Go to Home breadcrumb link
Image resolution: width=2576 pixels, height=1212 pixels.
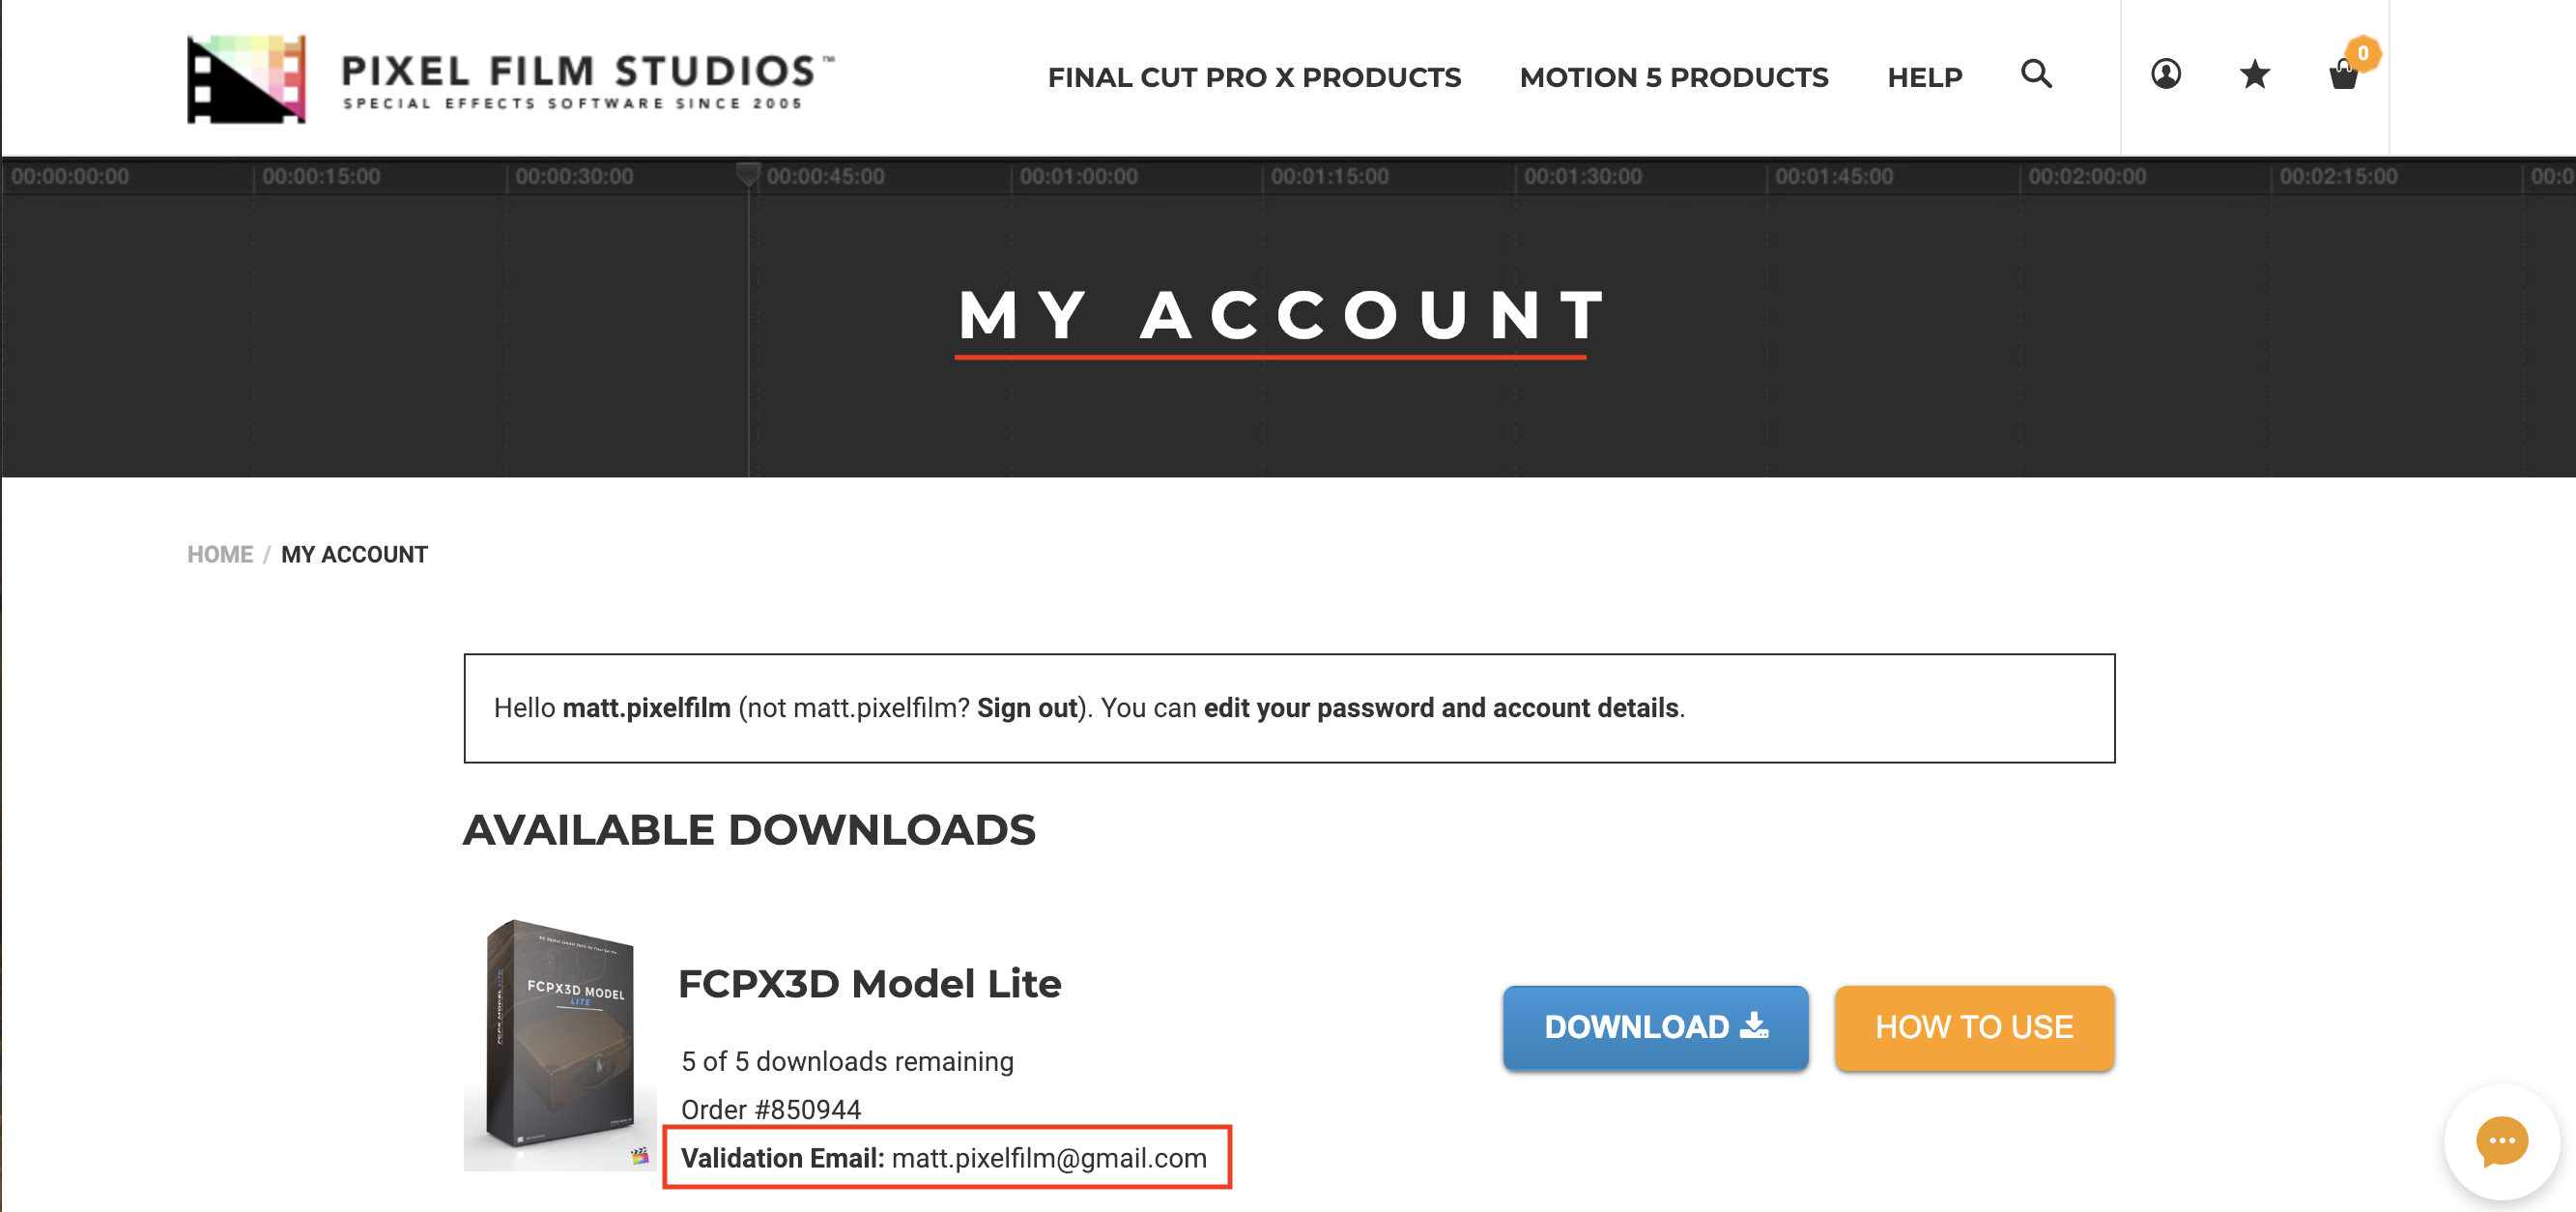pyautogui.click(x=220, y=554)
